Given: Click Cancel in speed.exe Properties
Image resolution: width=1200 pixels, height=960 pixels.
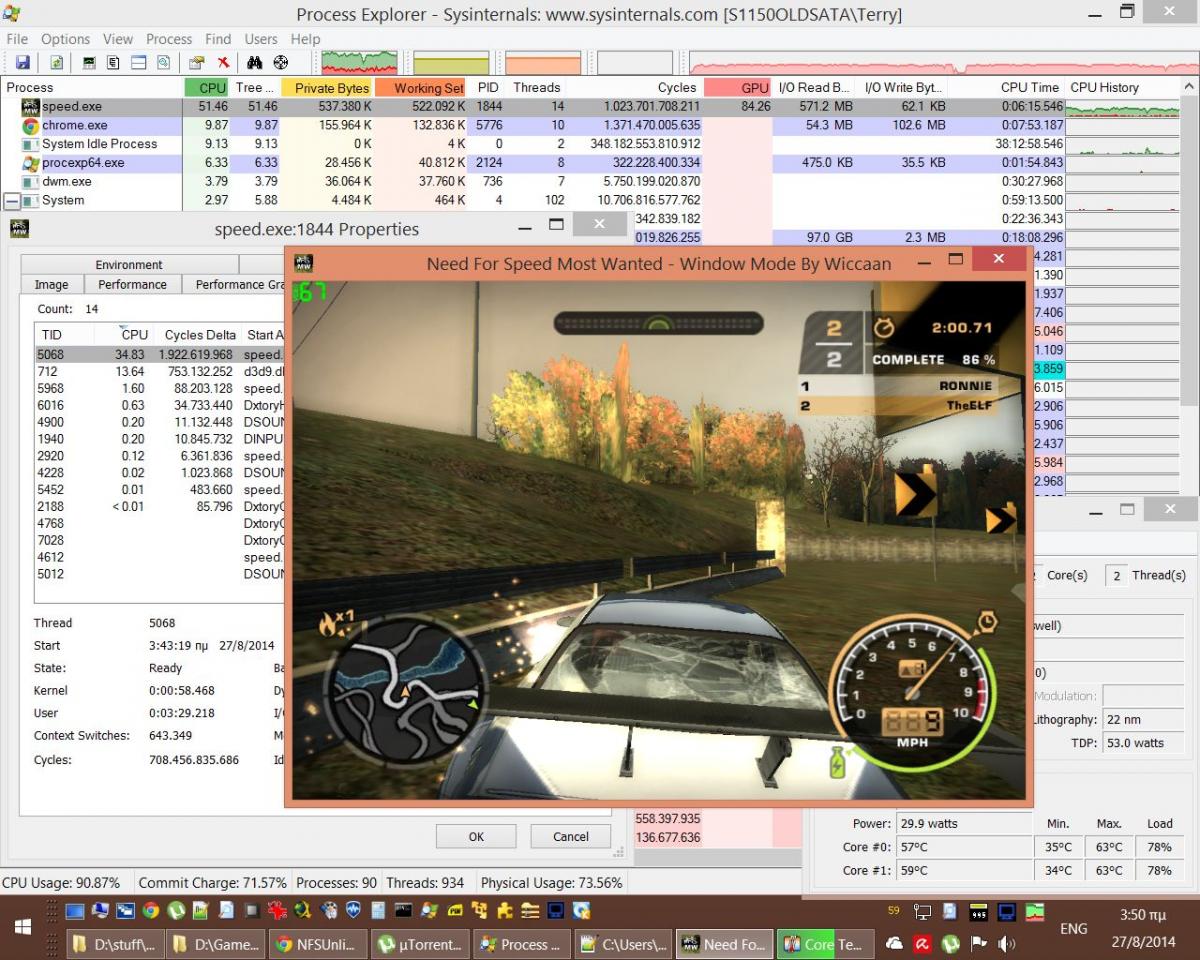Looking at the screenshot, I should 571,837.
